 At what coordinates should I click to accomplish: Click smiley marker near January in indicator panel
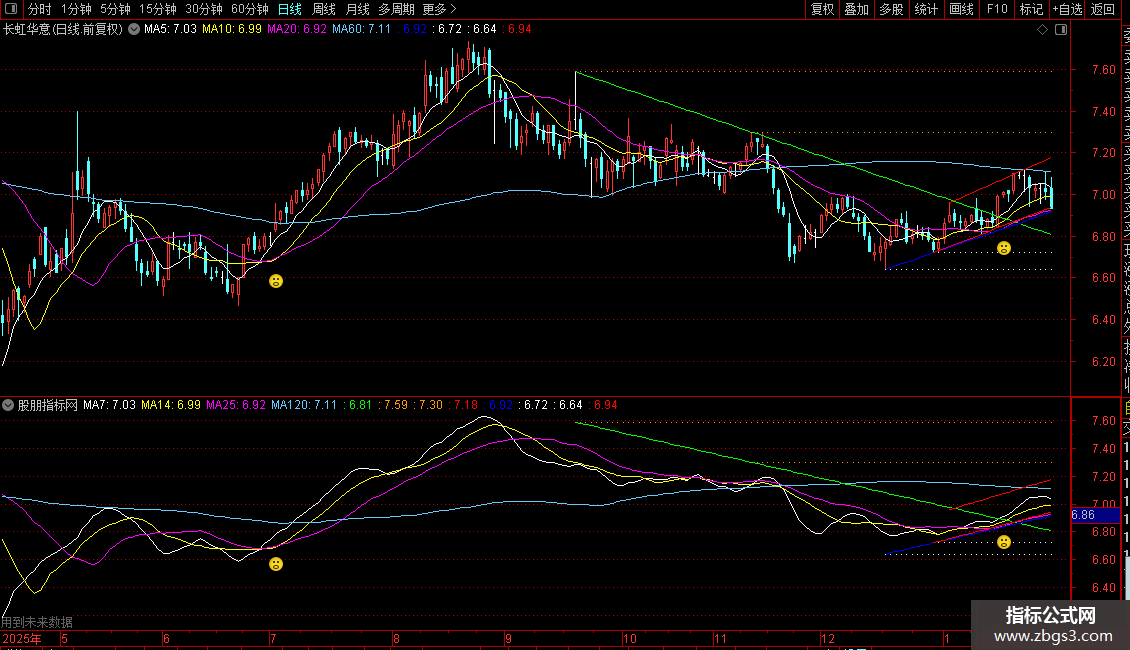[1004, 542]
